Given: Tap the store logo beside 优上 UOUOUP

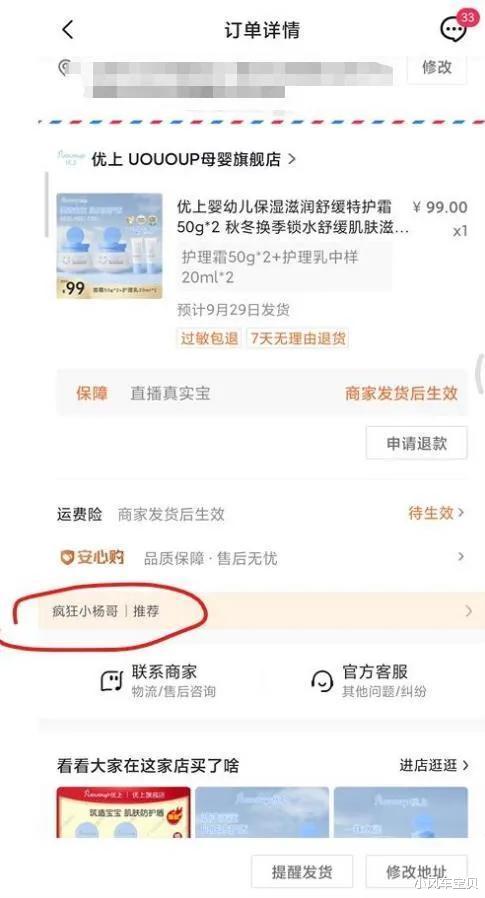Looking at the screenshot, I should coord(71,158).
